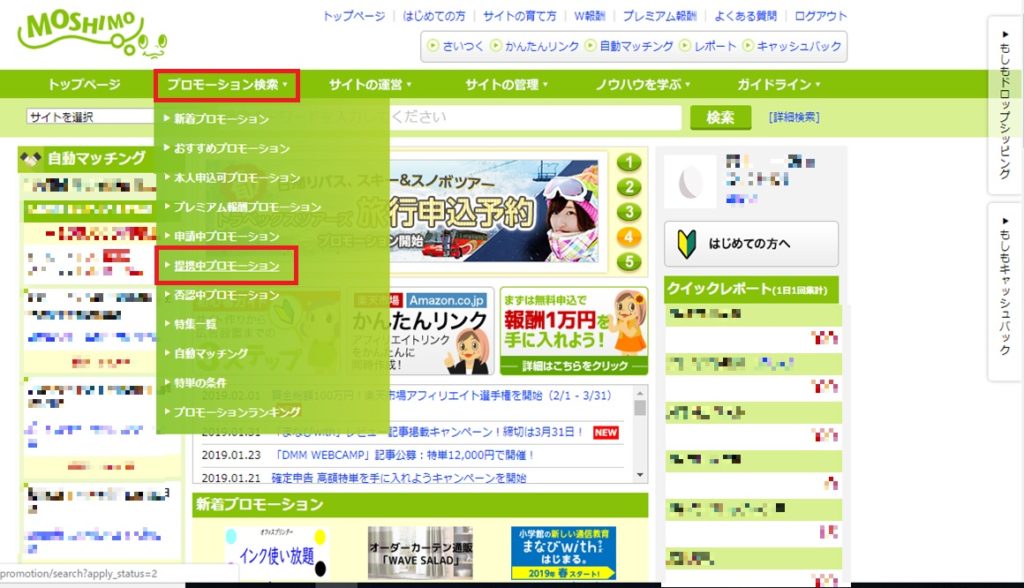Open the 詳細検索 link
The width and height of the screenshot is (1024, 588).
click(x=794, y=118)
